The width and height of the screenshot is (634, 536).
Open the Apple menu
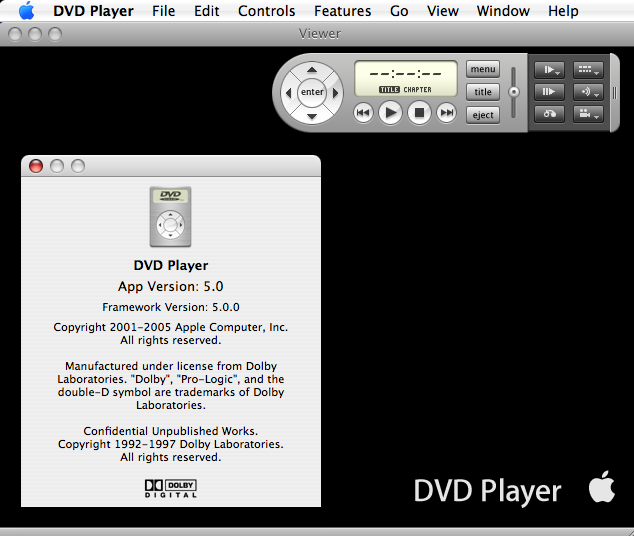click(26, 11)
